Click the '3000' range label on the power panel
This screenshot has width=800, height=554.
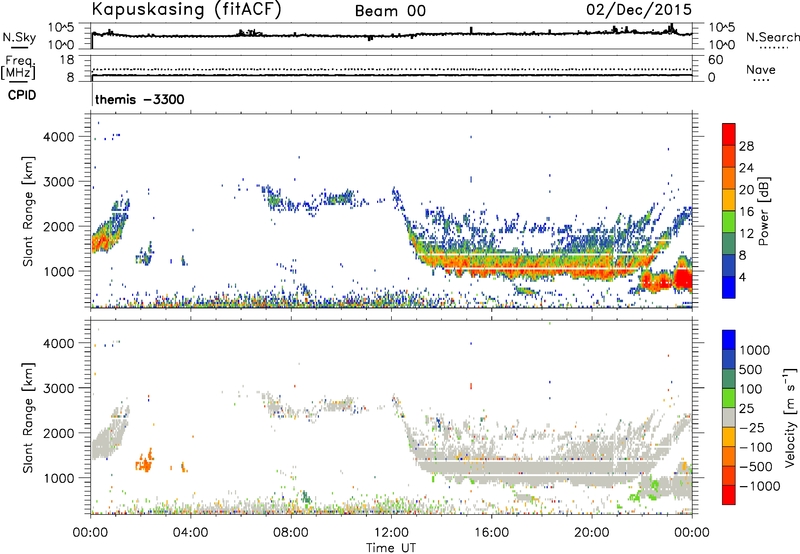(58, 182)
